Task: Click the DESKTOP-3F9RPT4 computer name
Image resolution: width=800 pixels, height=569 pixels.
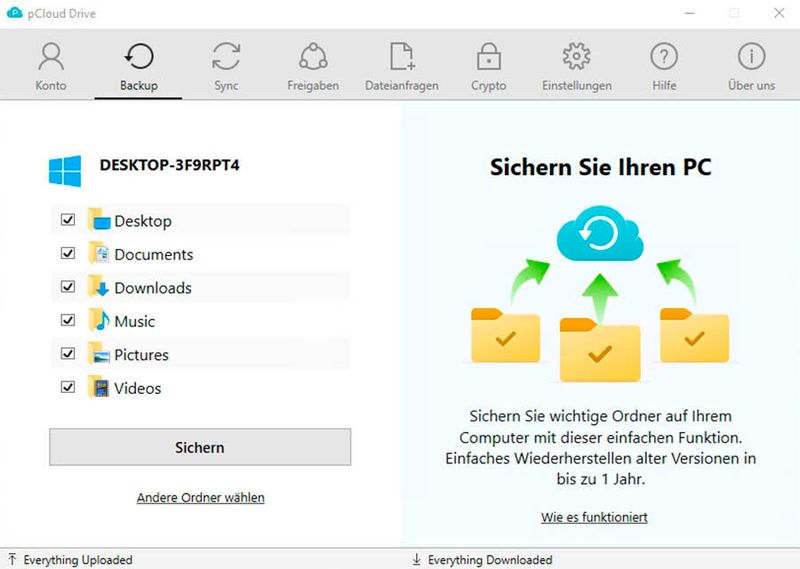Action: click(169, 165)
